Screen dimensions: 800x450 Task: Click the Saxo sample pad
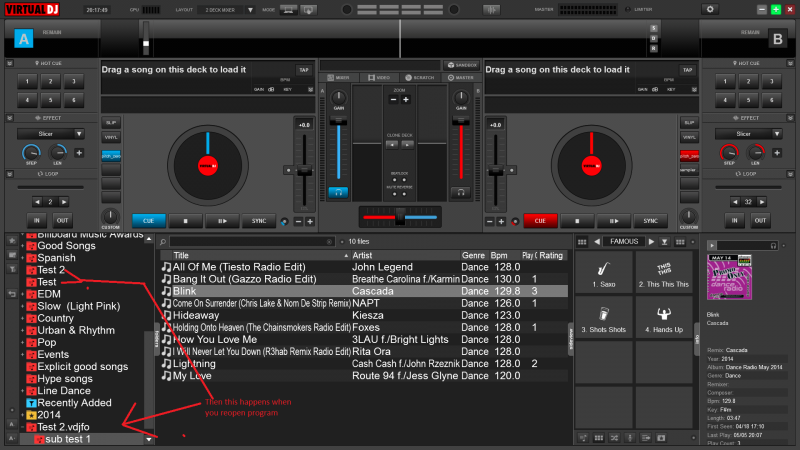604,273
